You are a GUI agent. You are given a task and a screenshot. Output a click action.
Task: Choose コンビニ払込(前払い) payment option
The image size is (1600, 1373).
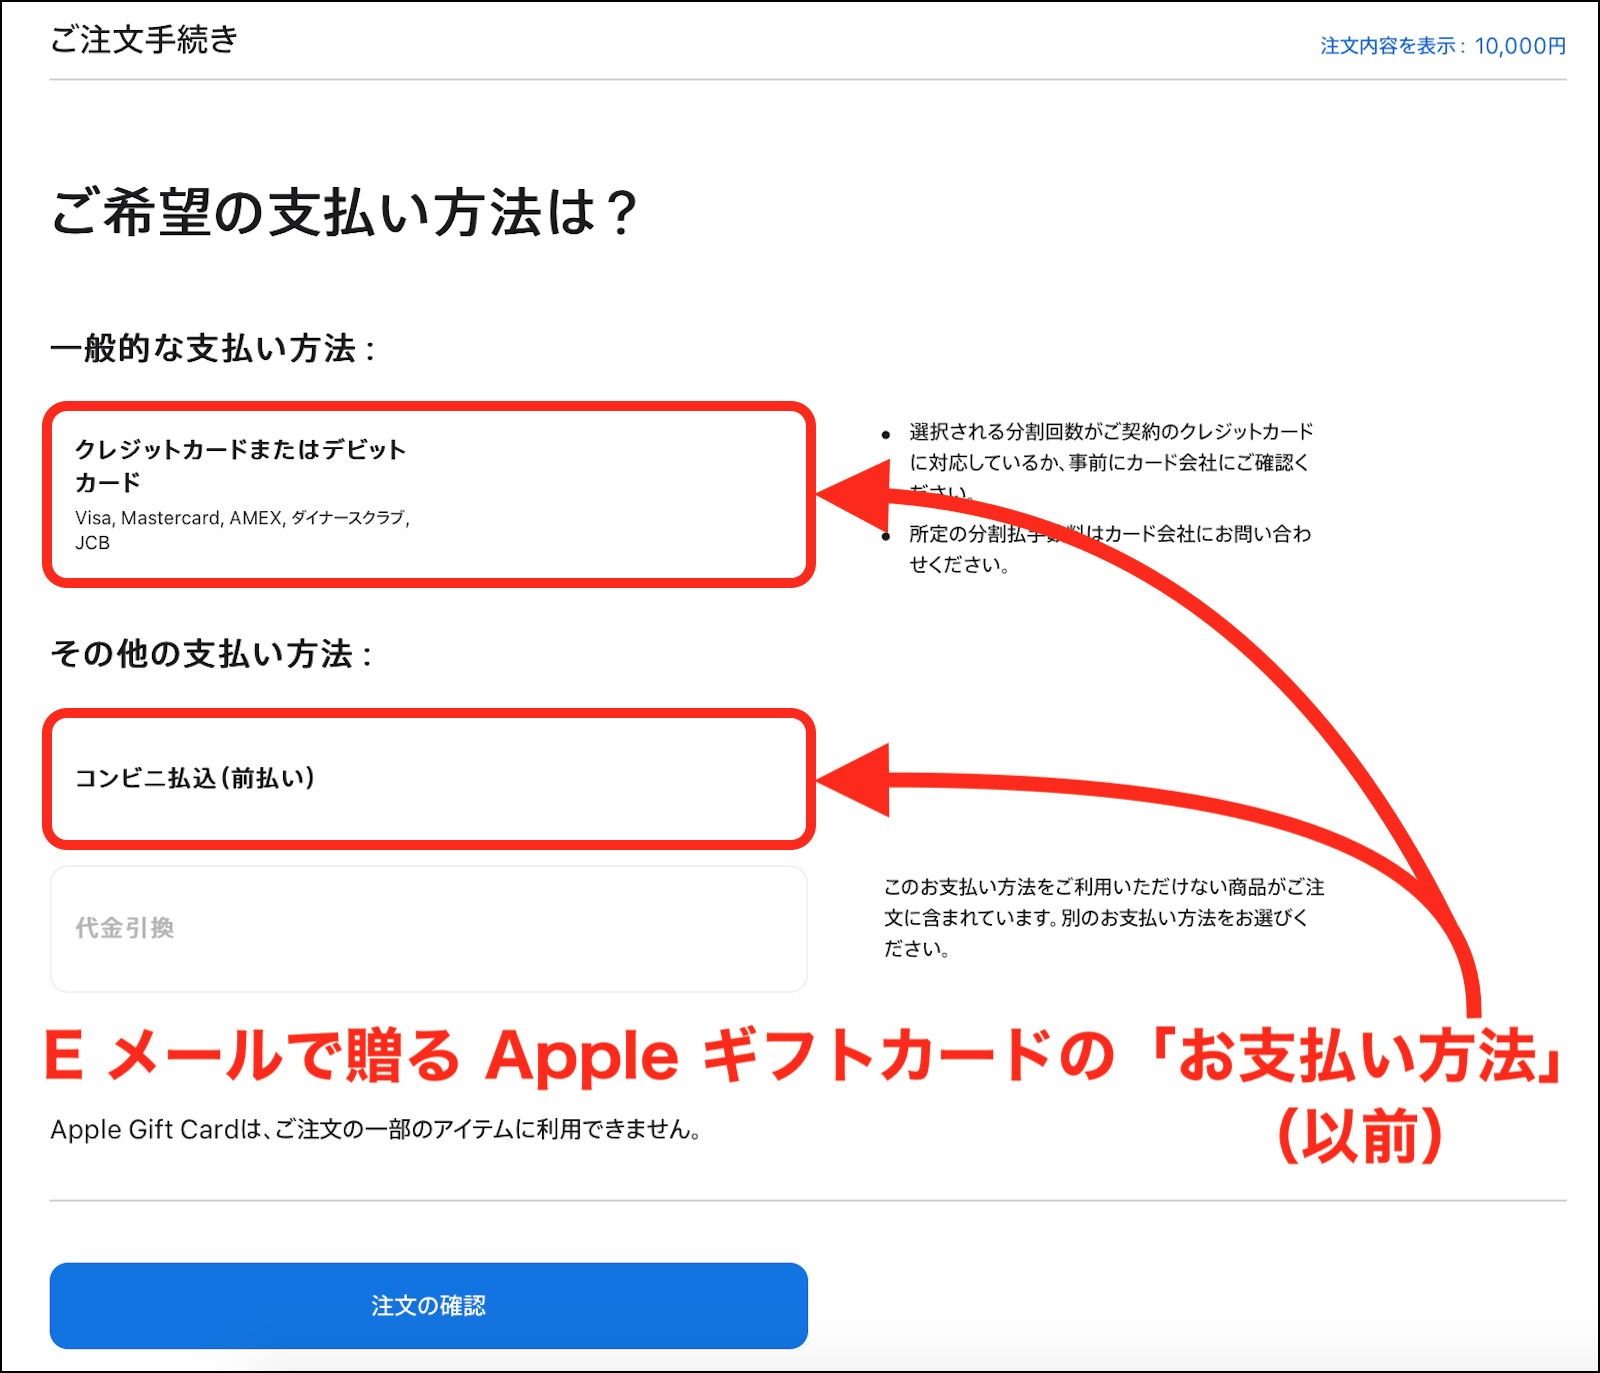[429, 778]
